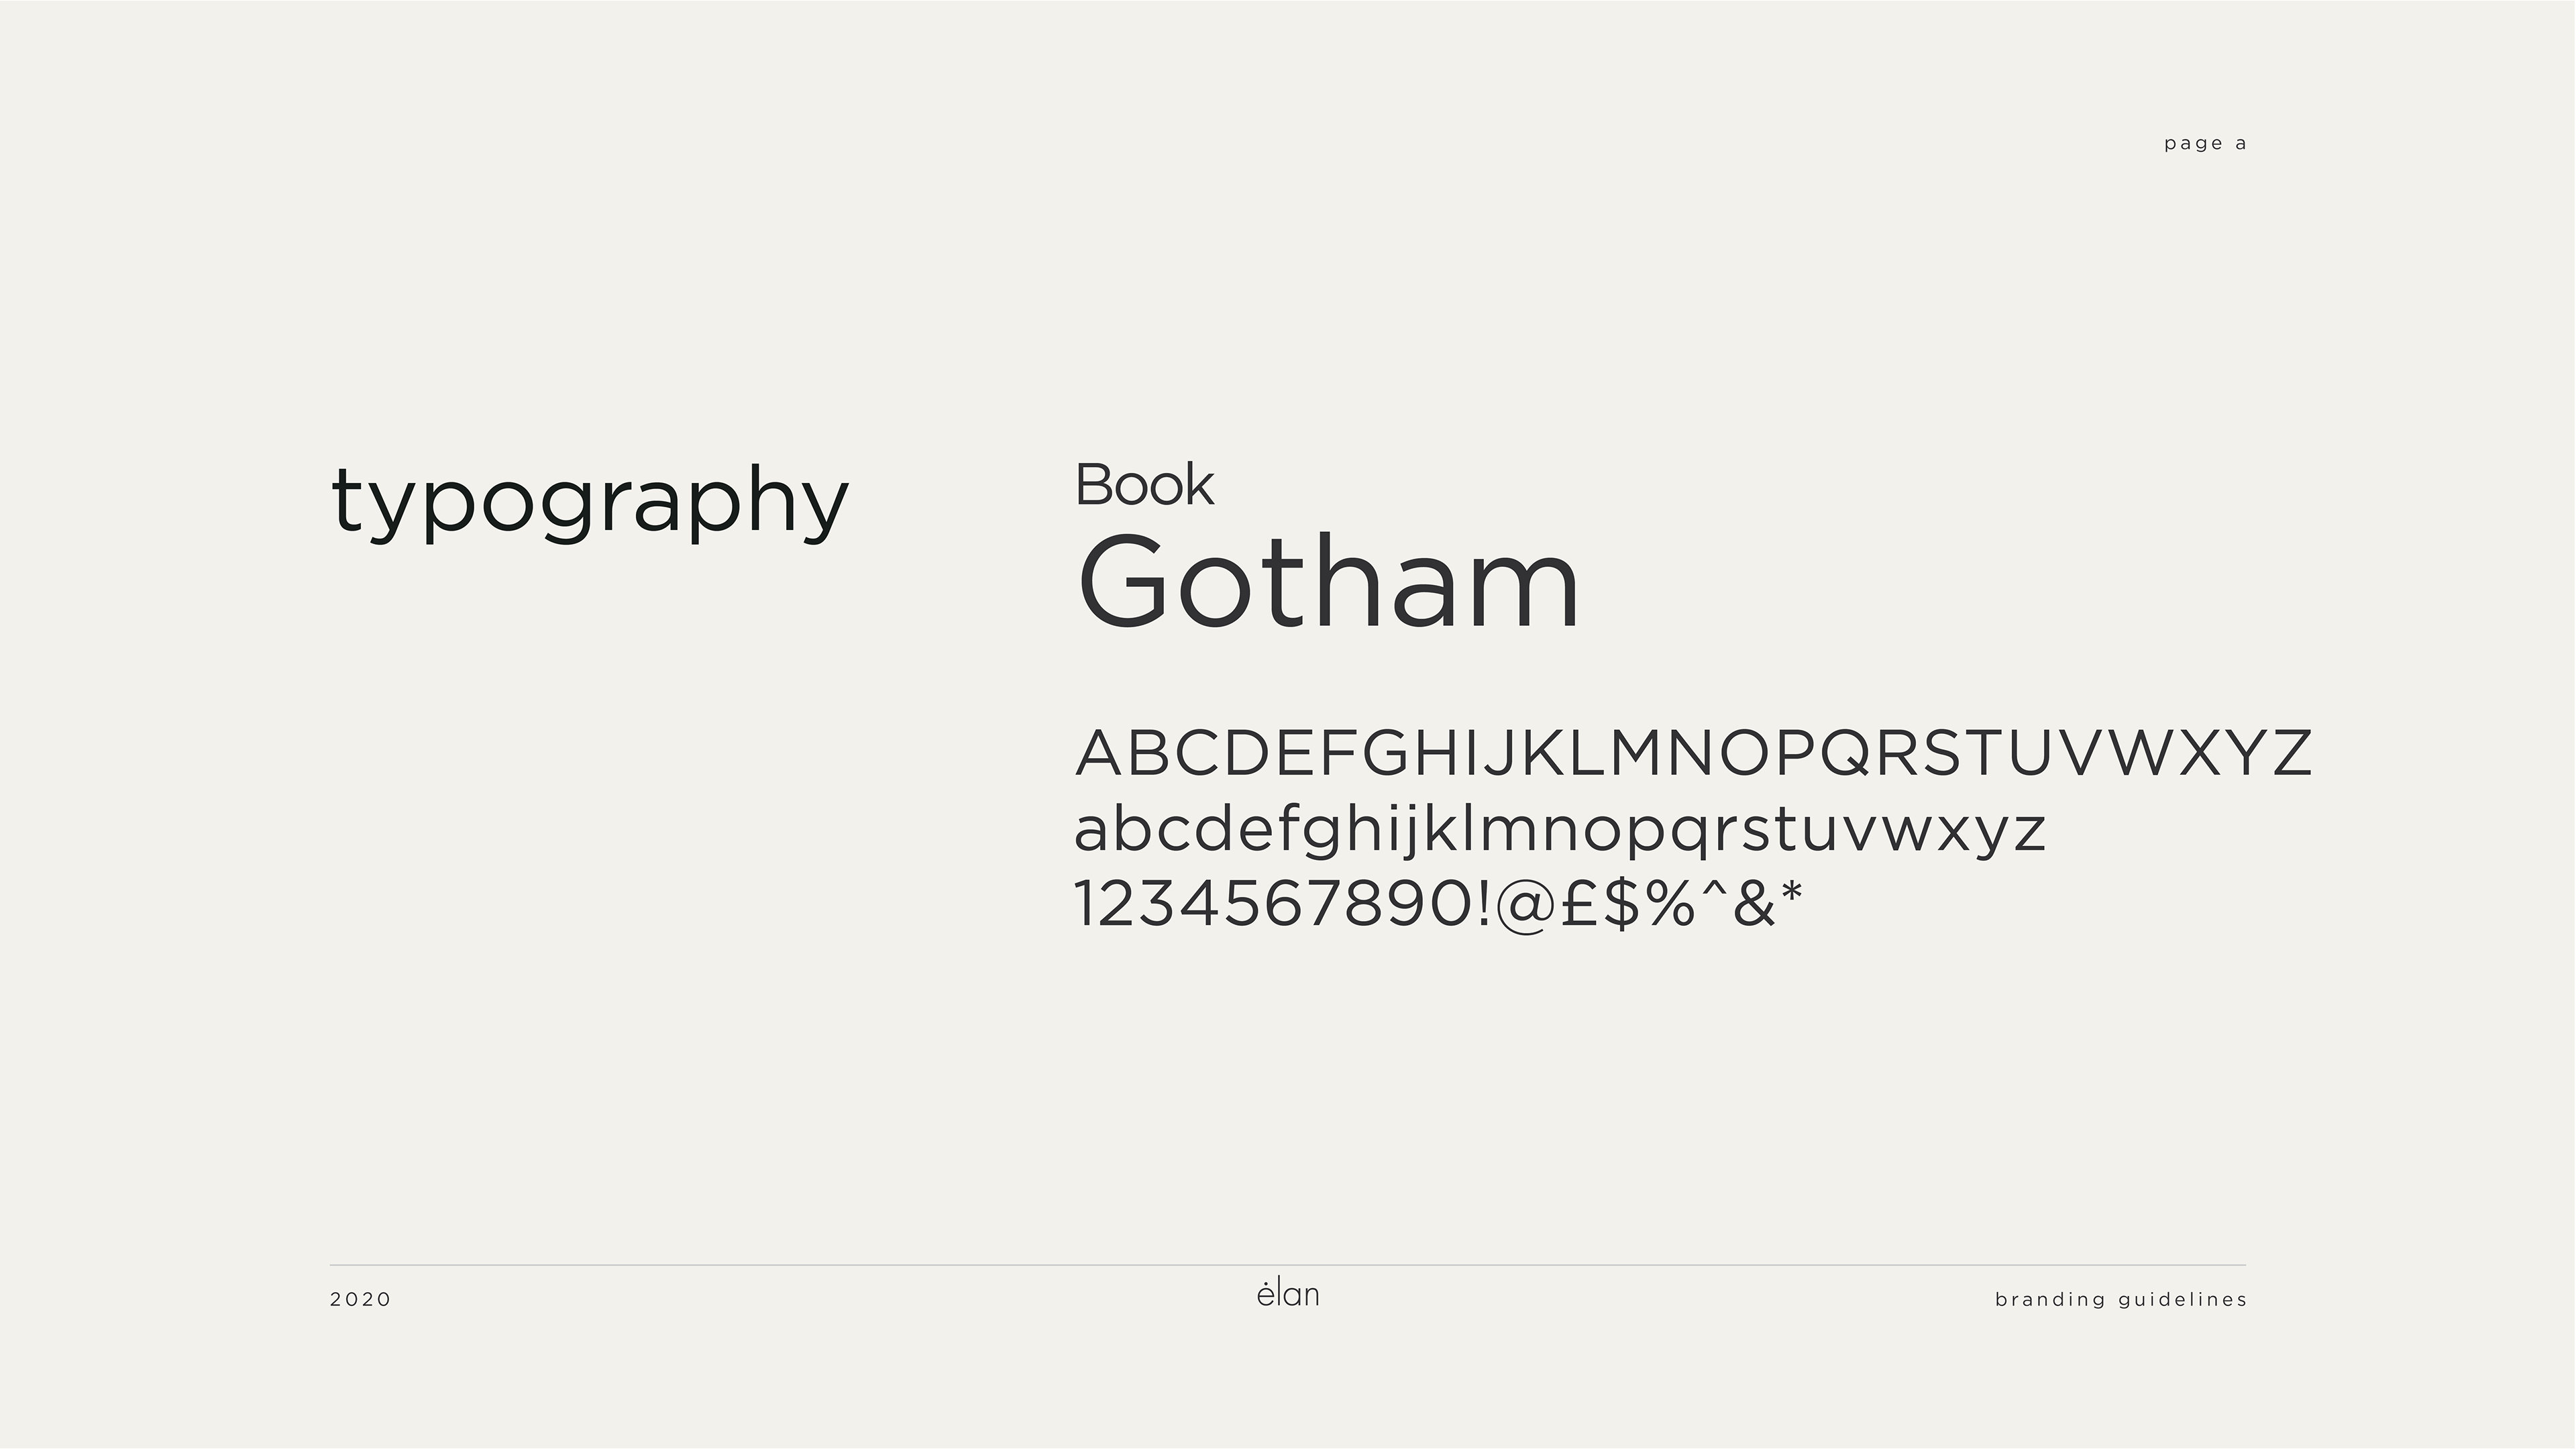Click the lowercase letter g in the alphabet row
The width and height of the screenshot is (2576, 1449).
[1321, 833]
